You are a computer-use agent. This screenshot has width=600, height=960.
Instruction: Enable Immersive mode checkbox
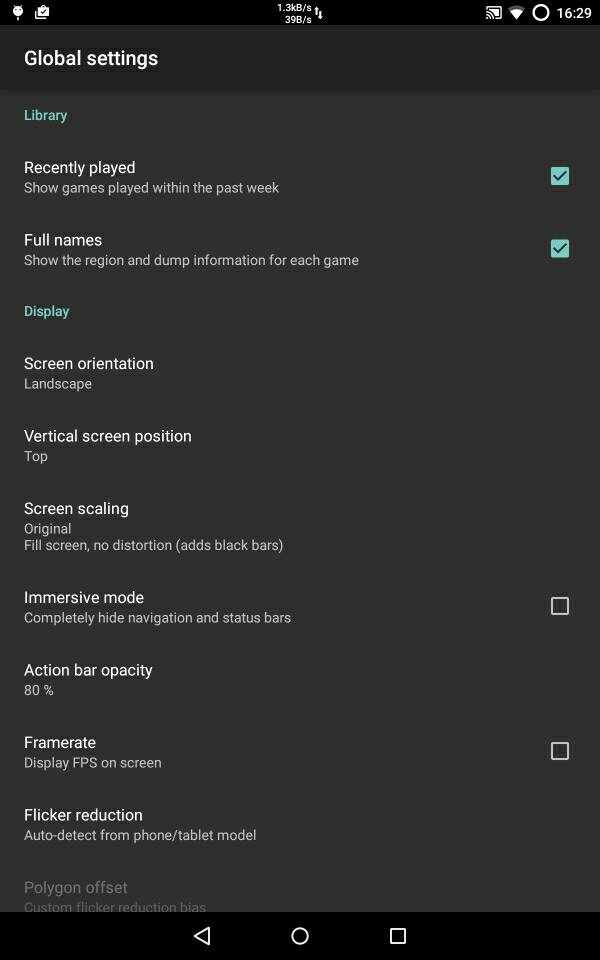[559, 606]
